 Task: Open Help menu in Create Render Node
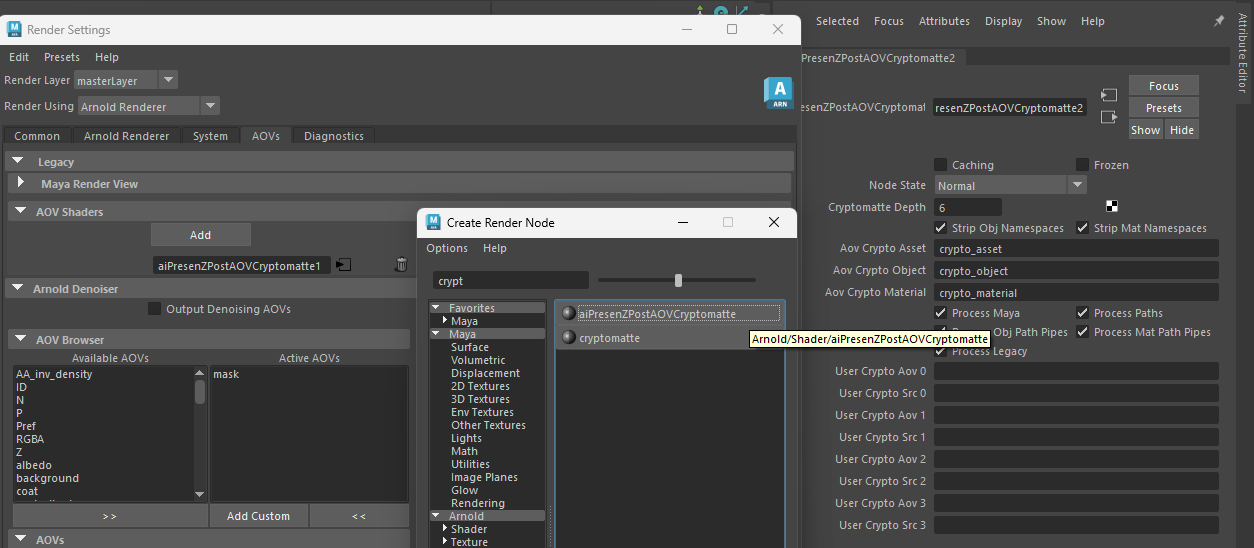tap(495, 248)
